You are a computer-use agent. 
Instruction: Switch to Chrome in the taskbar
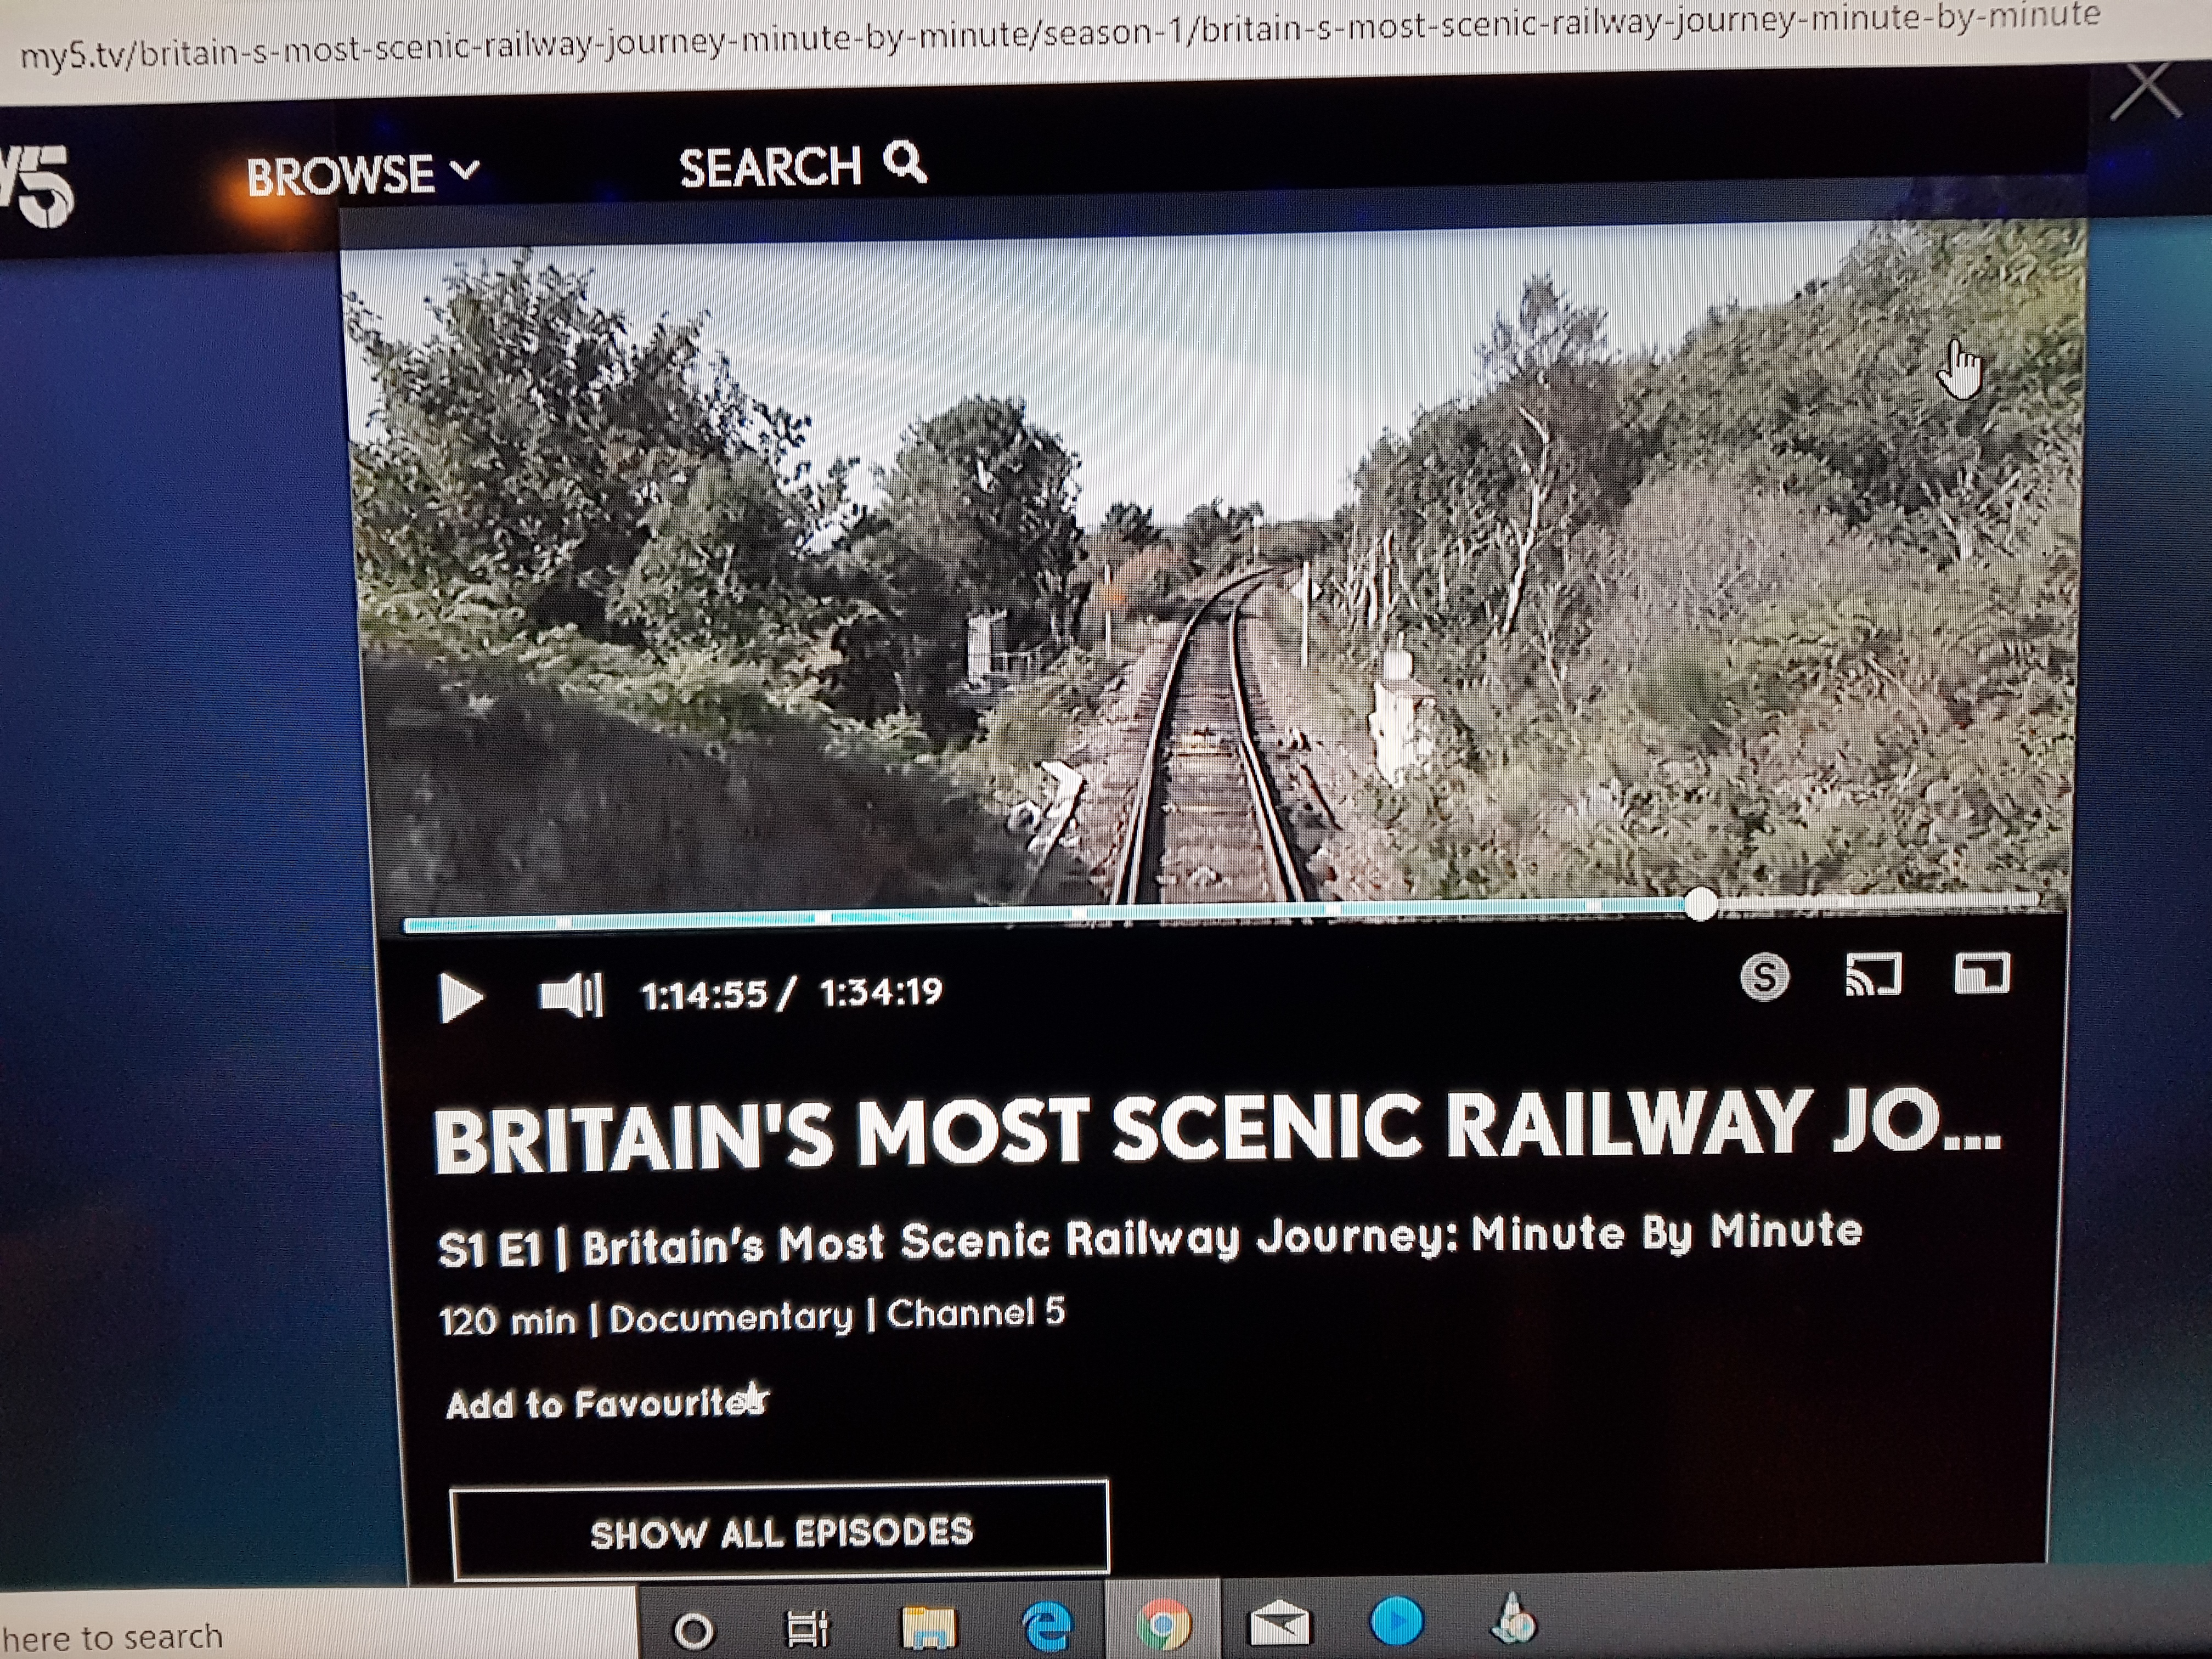coord(1163,1624)
